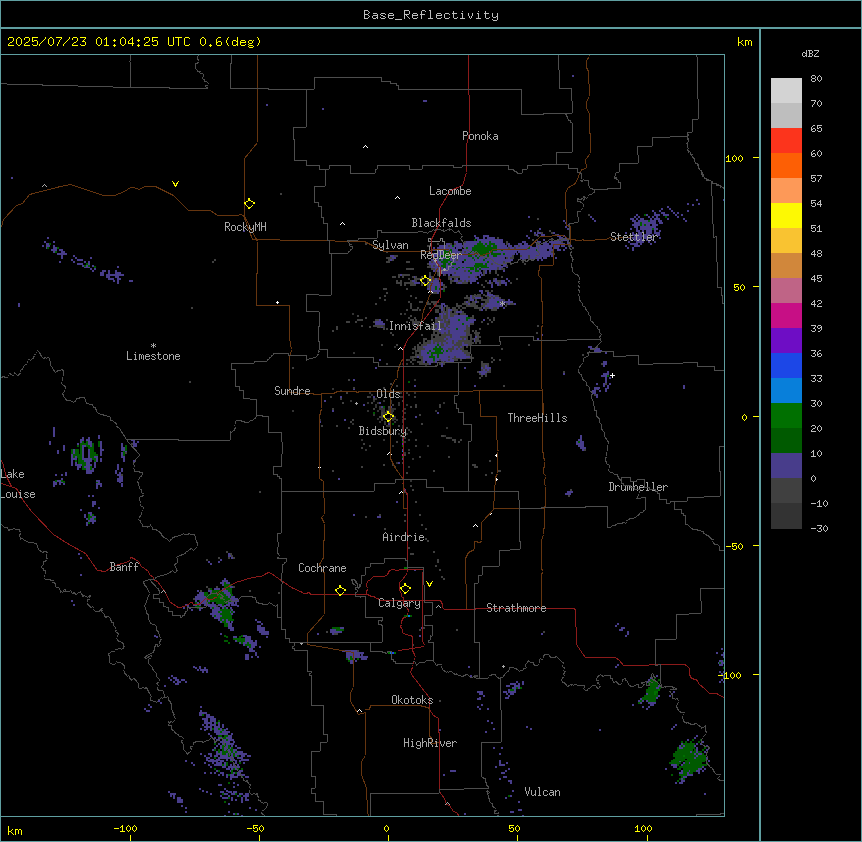This screenshot has width=862, height=842.
Task: Click the Sundre town label
Action: (x=292, y=391)
